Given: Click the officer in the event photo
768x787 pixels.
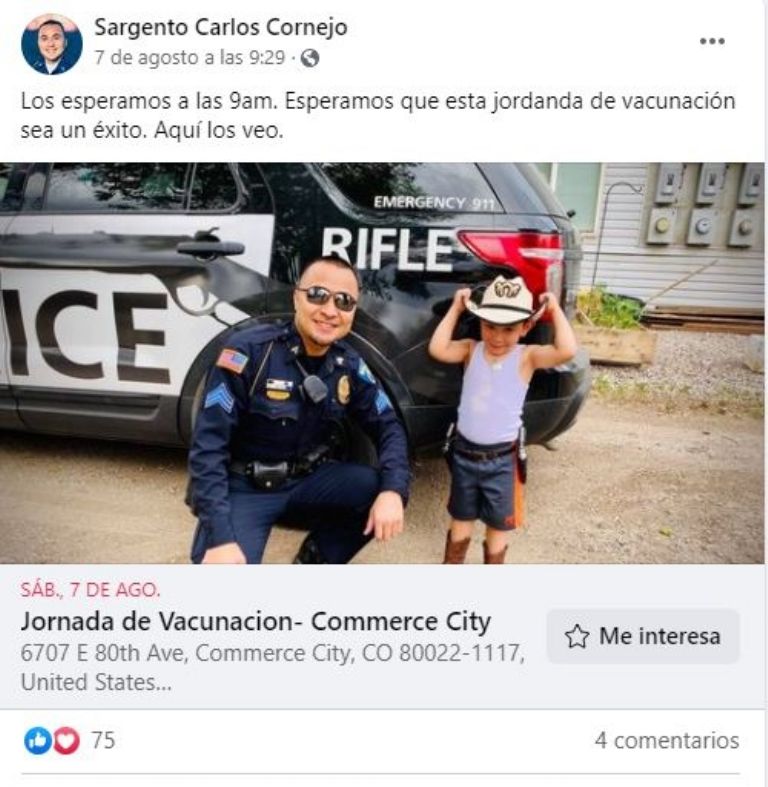Looking at the screenshot, I should click(300, 412).
